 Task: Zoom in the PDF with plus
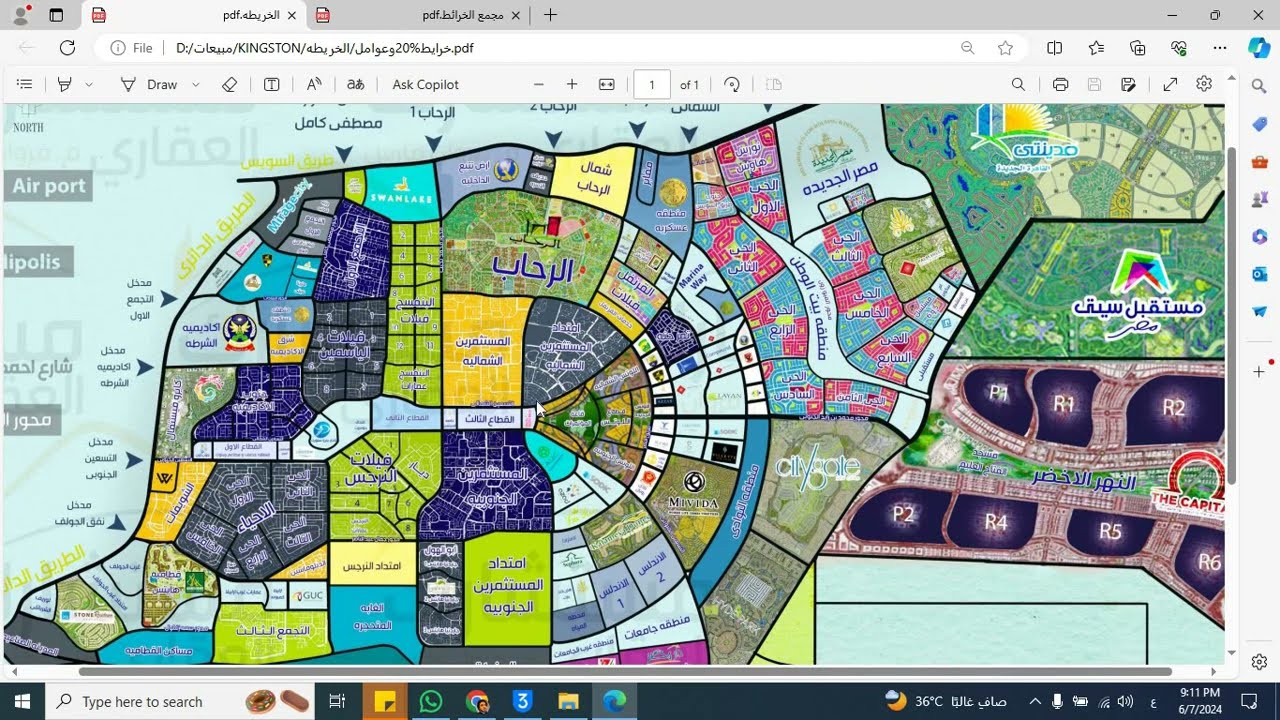point(572,85)
